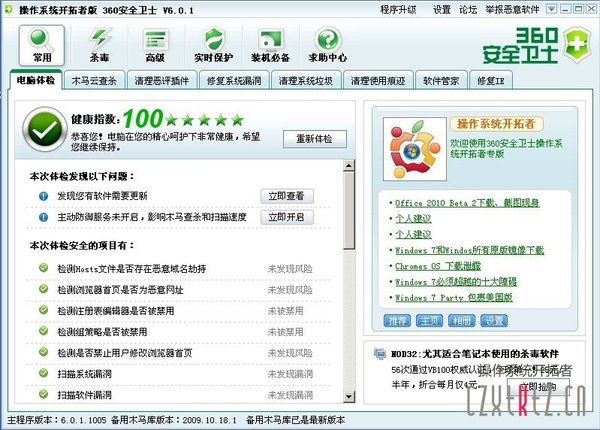Click the 重新体检 button
The height and width of the screenshot is (430, 600).
tap(315, 139)
